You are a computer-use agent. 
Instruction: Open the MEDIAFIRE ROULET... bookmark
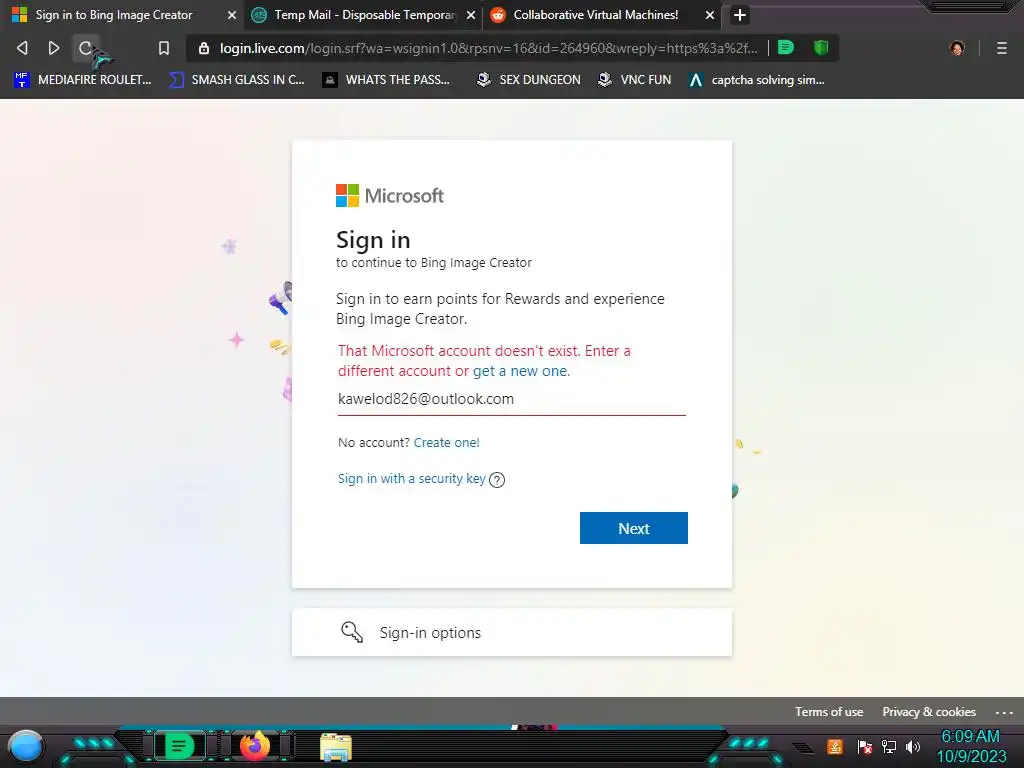tap(82, 80)
